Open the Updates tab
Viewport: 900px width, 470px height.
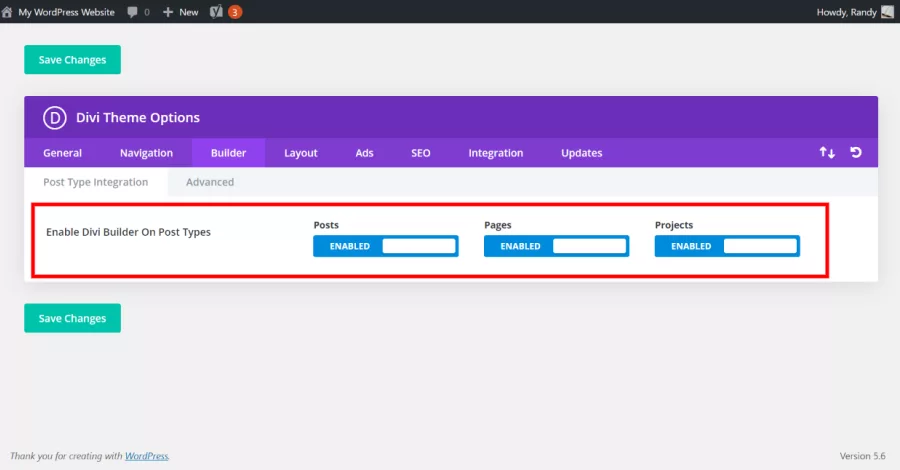[581, 153]
